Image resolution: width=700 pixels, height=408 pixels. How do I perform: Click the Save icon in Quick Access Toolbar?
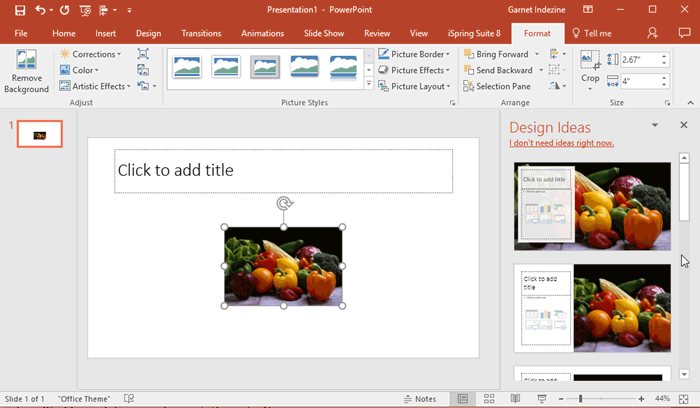pyautogui.click(x=19, y=10)
